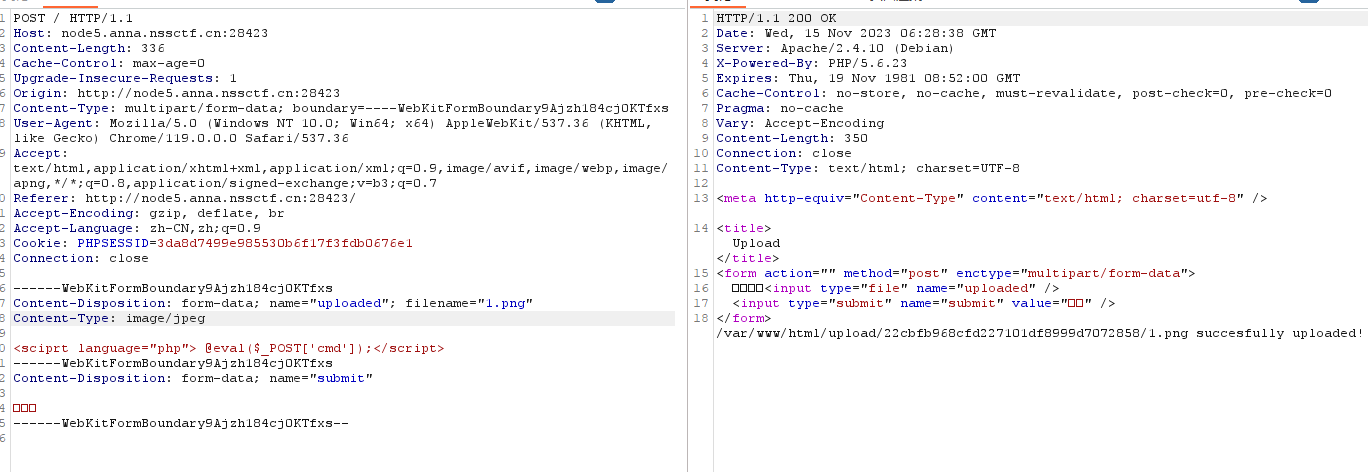Select the 'Cache-Control: max-age=0' request header
Screen dimensions: 1368x472
109,63
